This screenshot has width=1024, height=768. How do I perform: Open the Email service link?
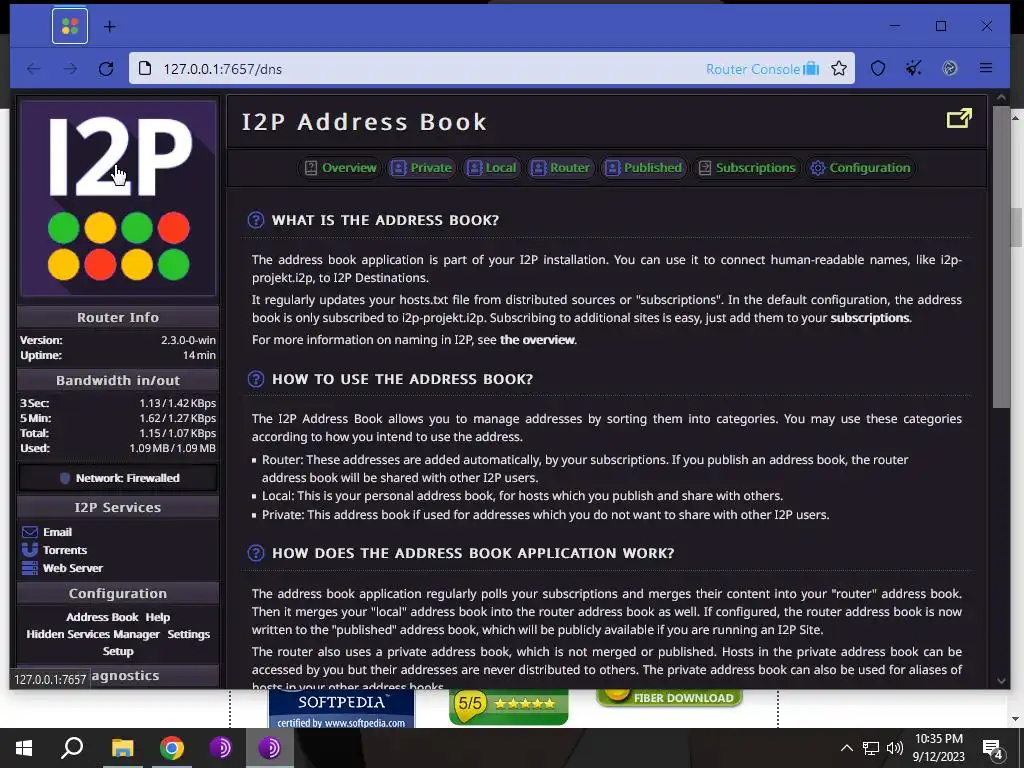tap(57, 532)
